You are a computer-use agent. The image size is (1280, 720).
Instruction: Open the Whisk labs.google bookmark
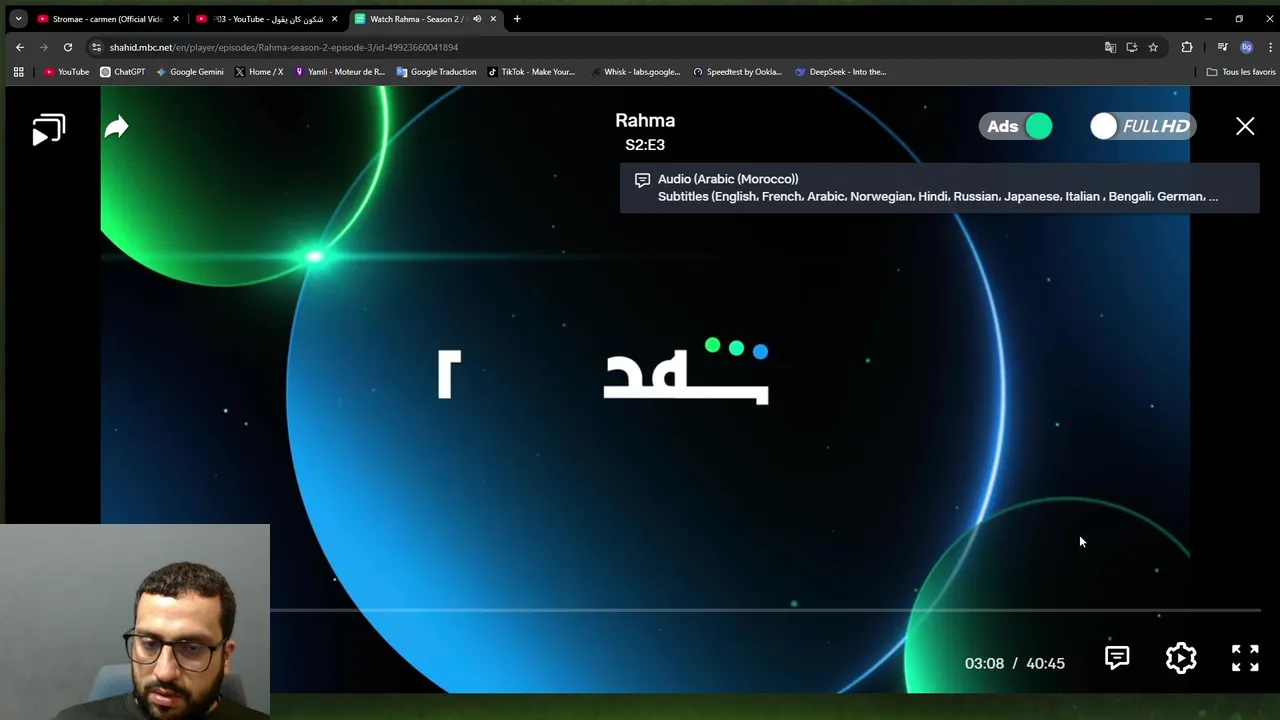click(x=634, y=72)
